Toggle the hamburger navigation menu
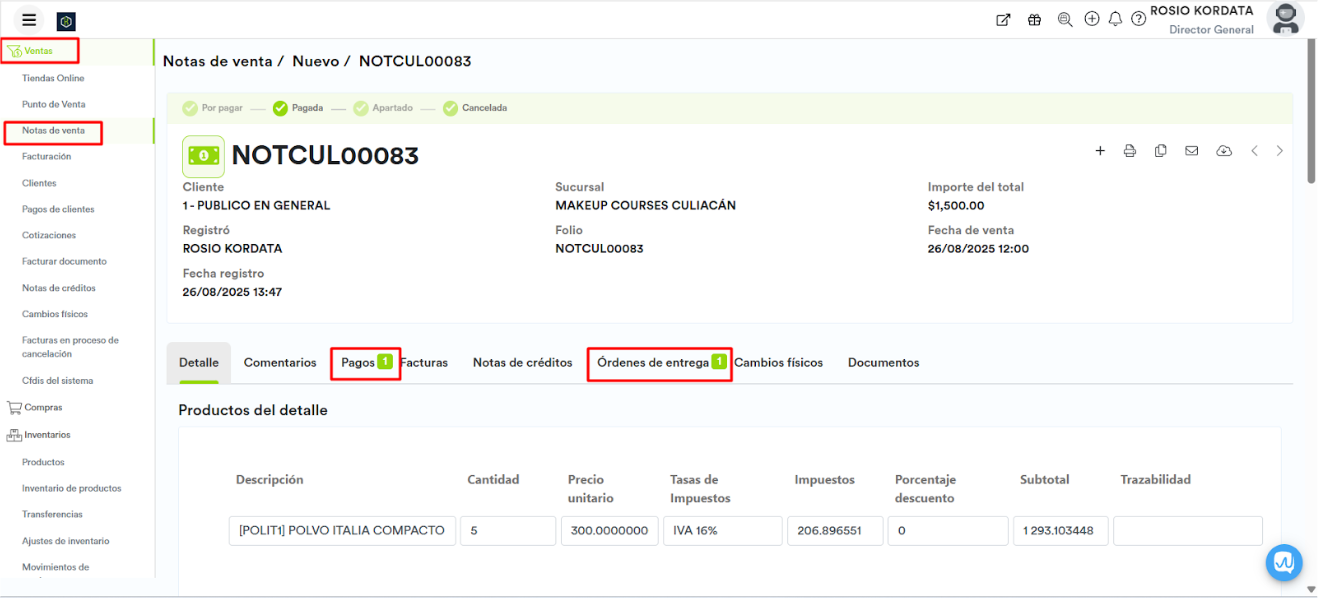This screenshot has width=1318, height=598. pos(29,20)
